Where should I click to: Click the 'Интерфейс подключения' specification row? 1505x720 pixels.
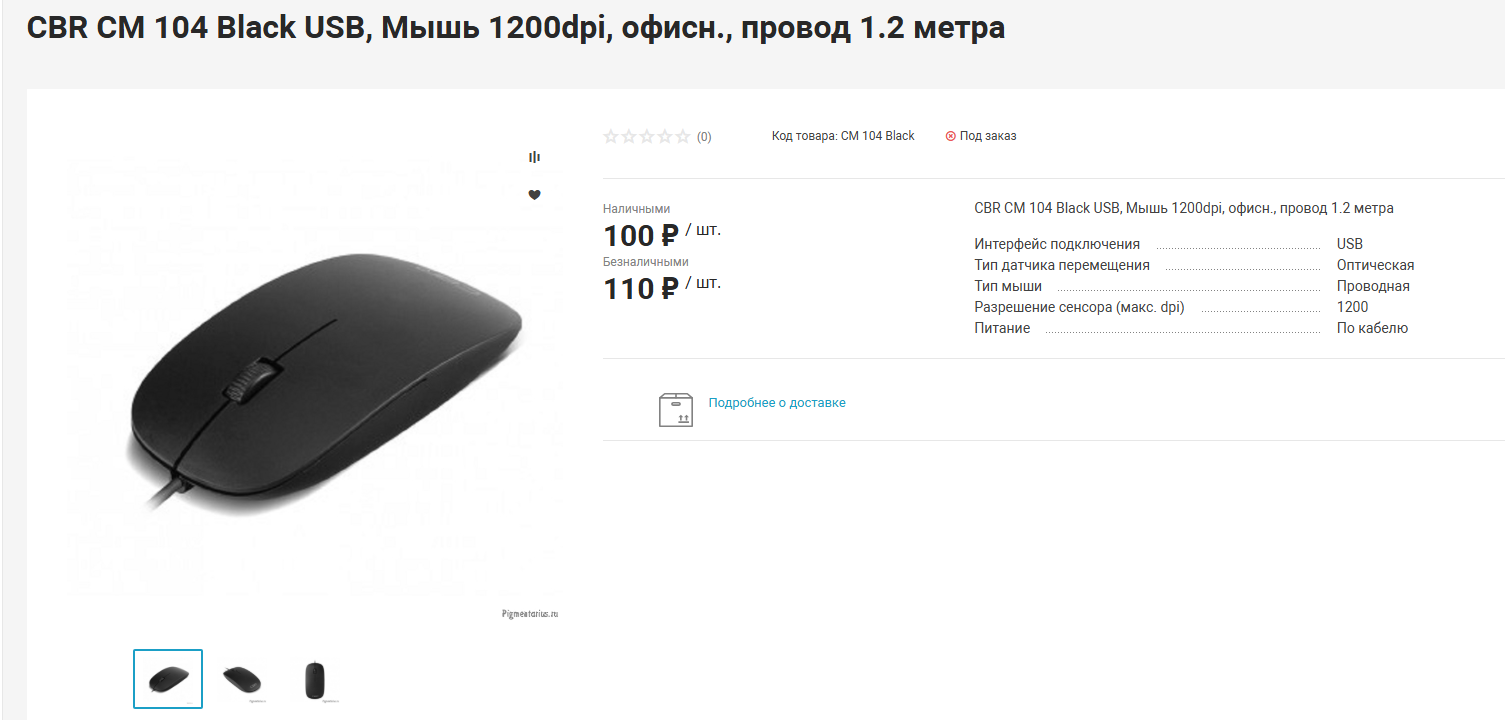pos(1194,244)
